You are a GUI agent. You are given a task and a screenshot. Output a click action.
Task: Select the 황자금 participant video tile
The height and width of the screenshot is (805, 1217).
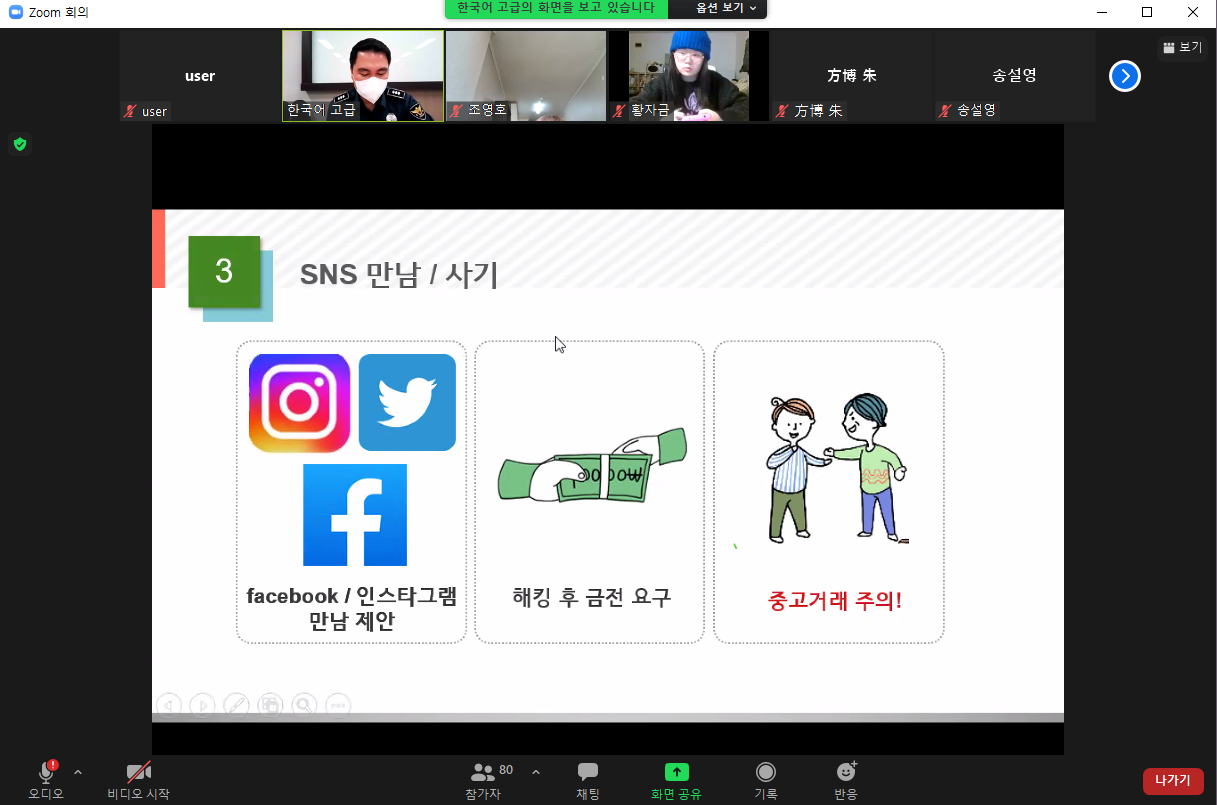tap(689, 76)
